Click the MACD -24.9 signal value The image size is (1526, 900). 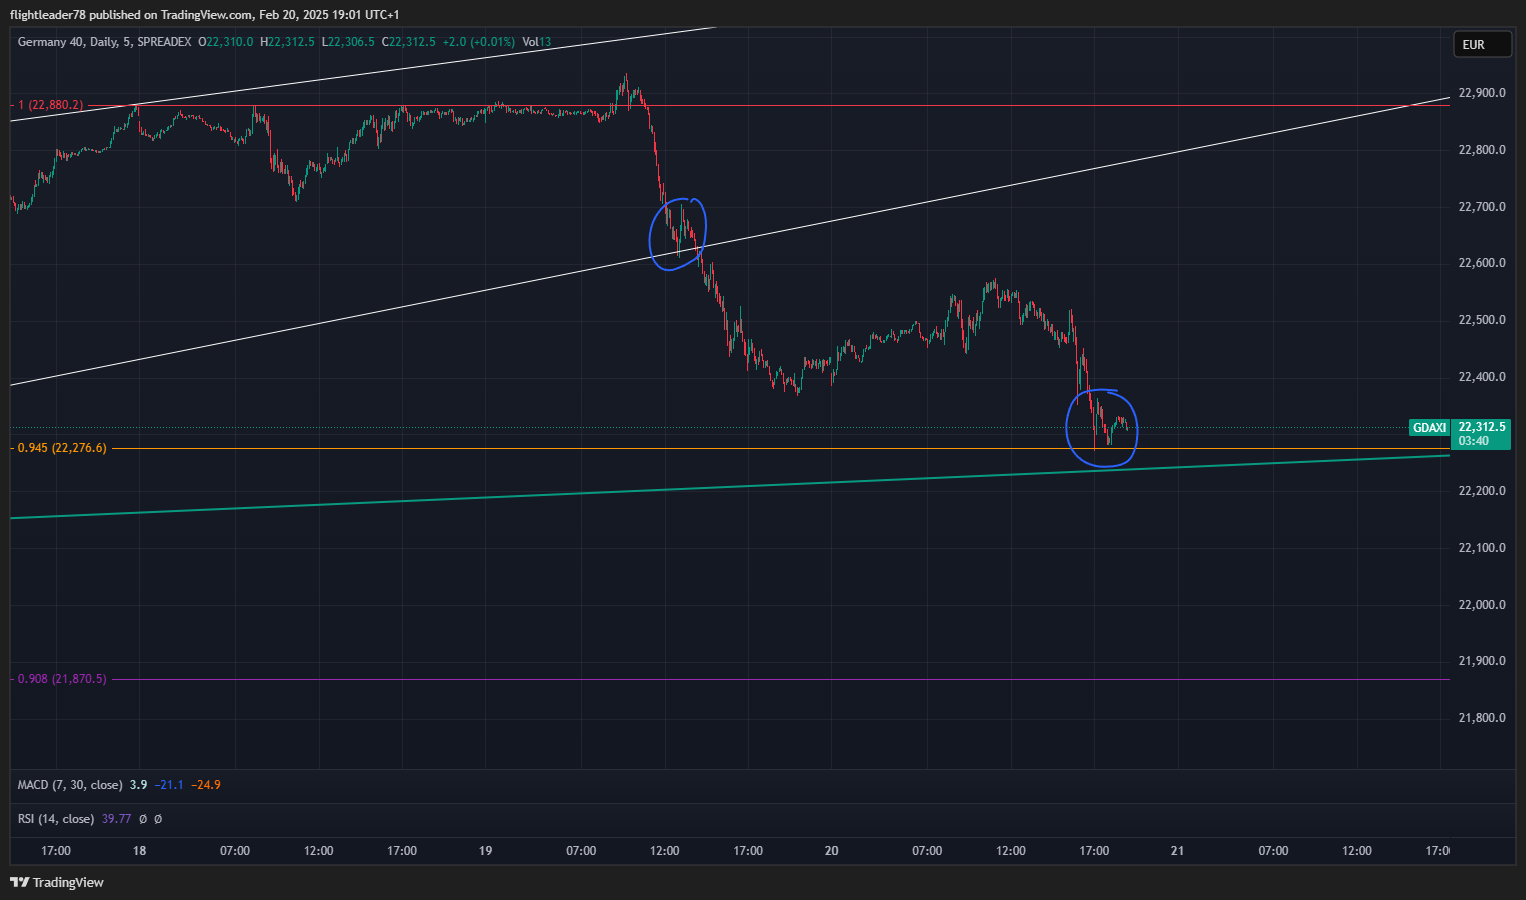206,785
